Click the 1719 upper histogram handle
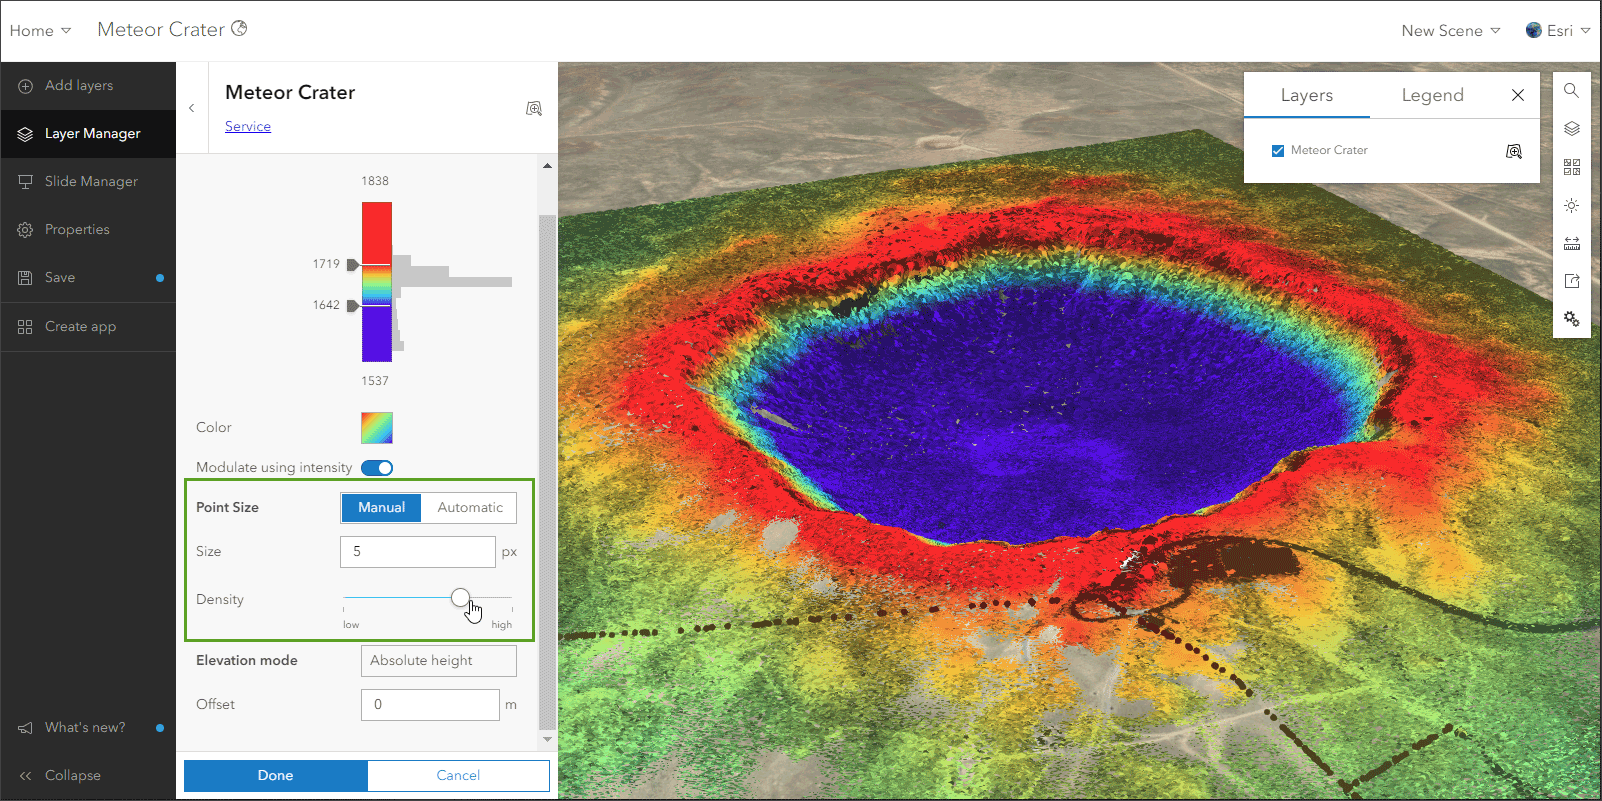This screenshot has width=1602, height=801. click(x=353, y=265)
